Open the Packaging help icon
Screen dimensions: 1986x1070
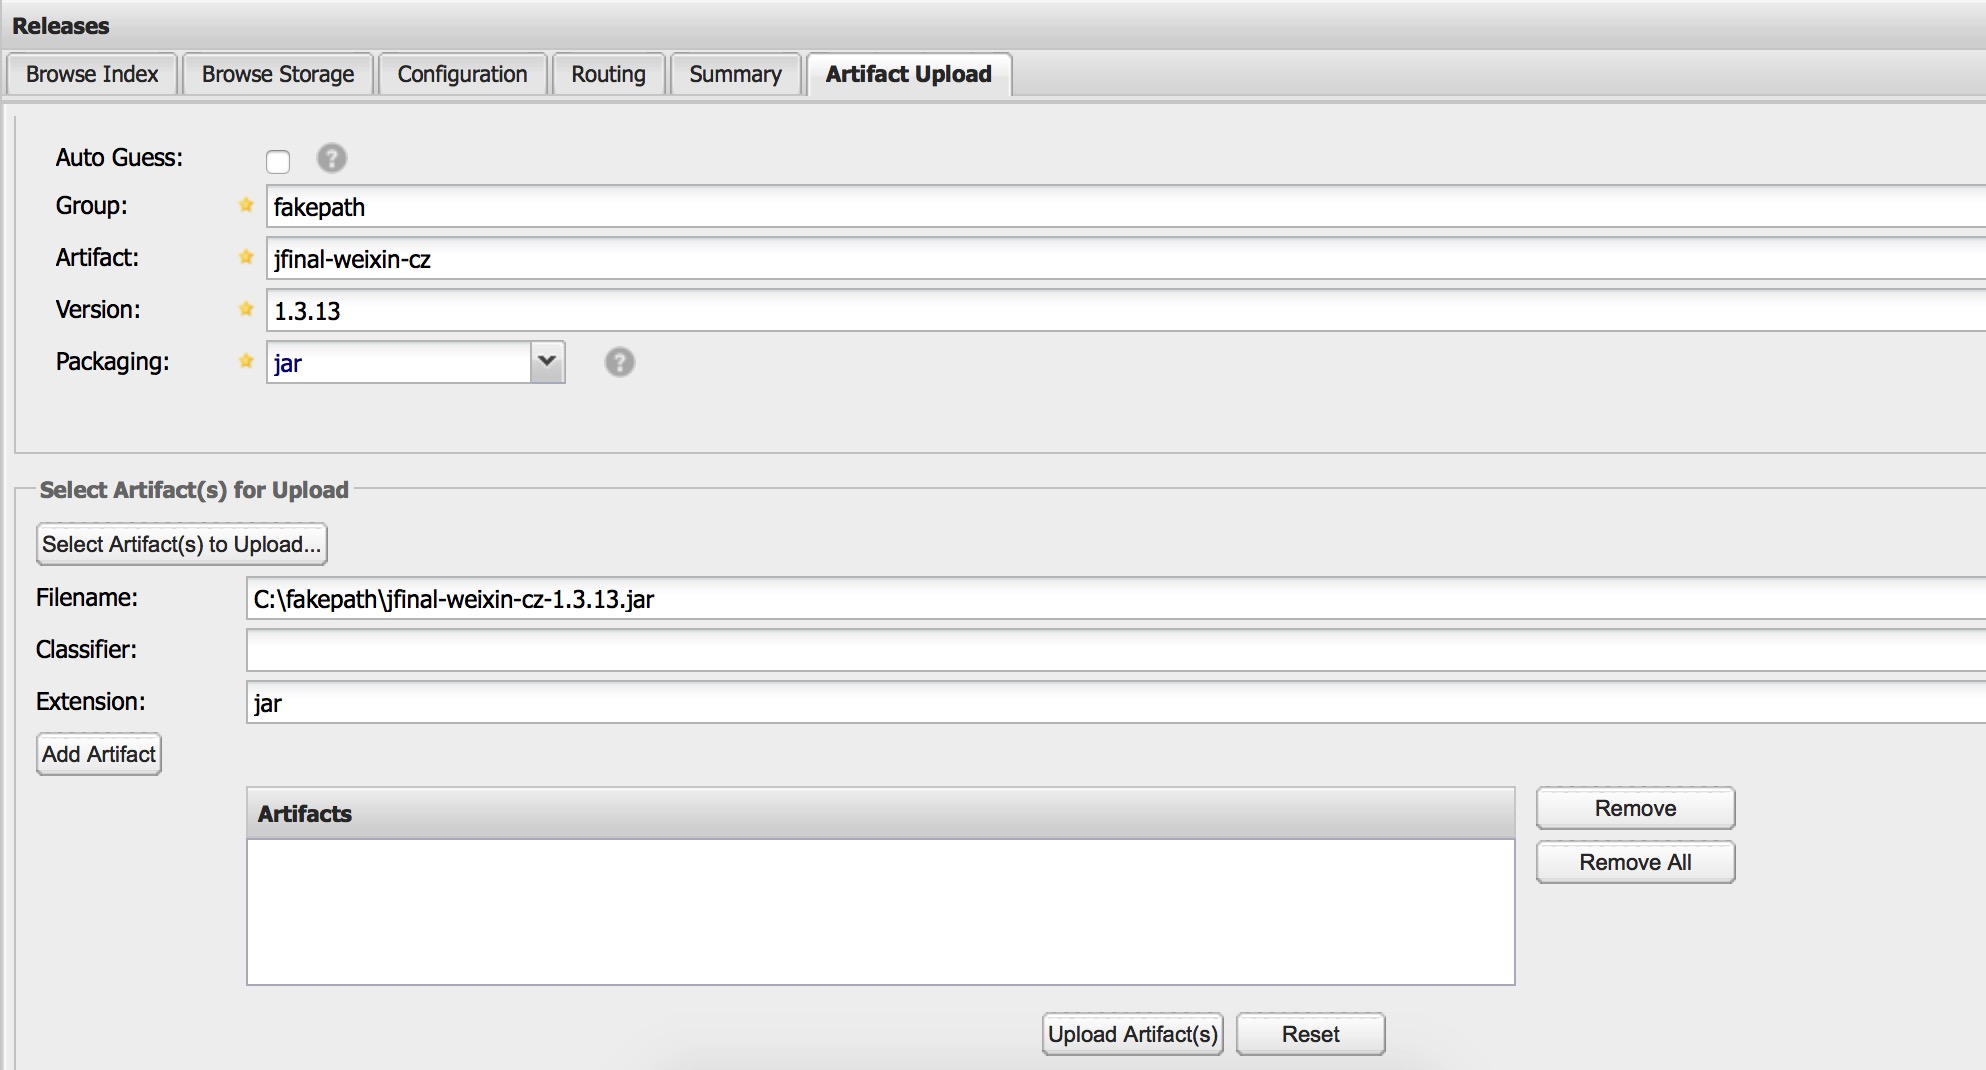tap(619, 362)
